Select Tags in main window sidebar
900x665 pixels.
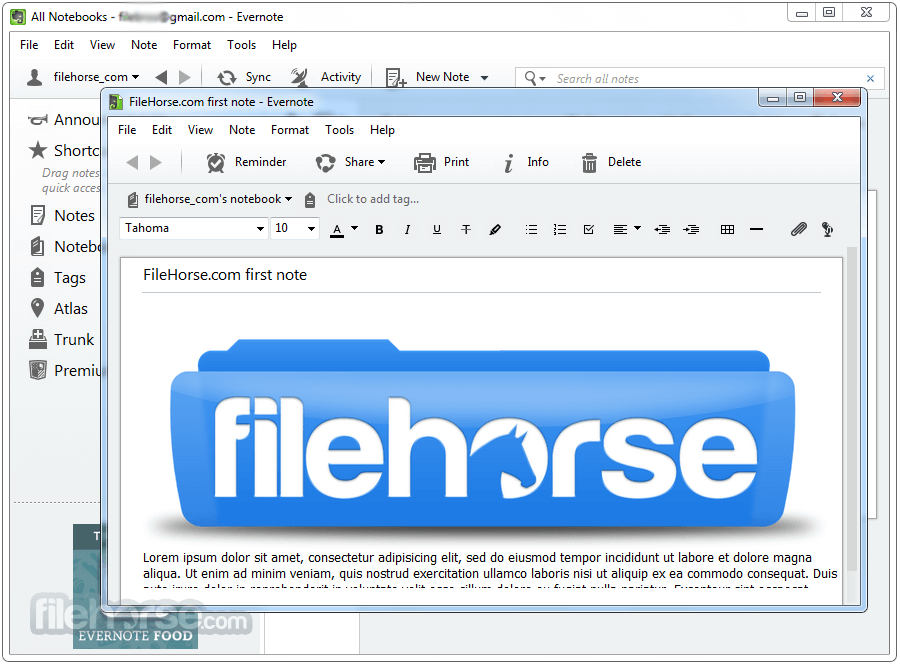click(57, 278)
